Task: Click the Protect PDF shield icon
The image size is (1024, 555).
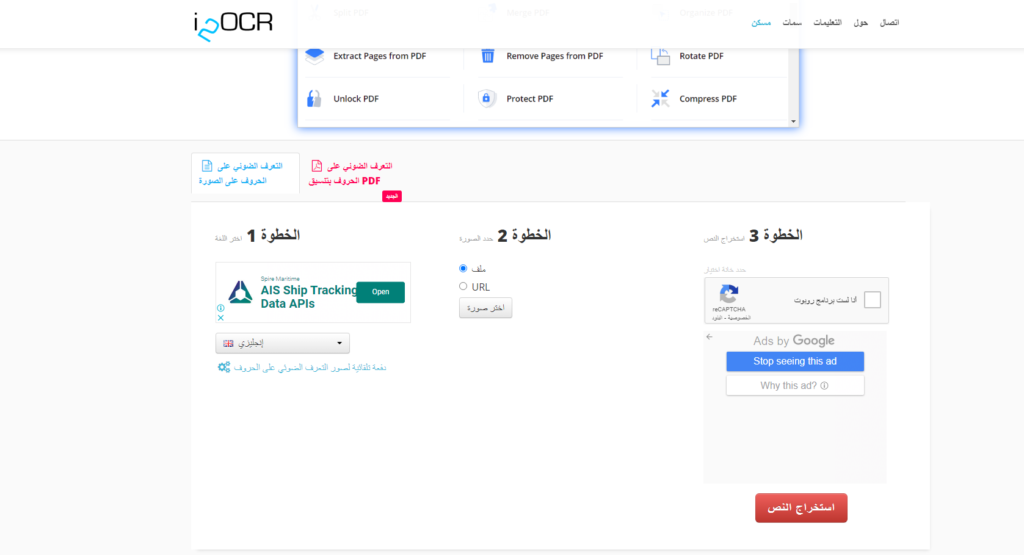Action: coord(487,99)
